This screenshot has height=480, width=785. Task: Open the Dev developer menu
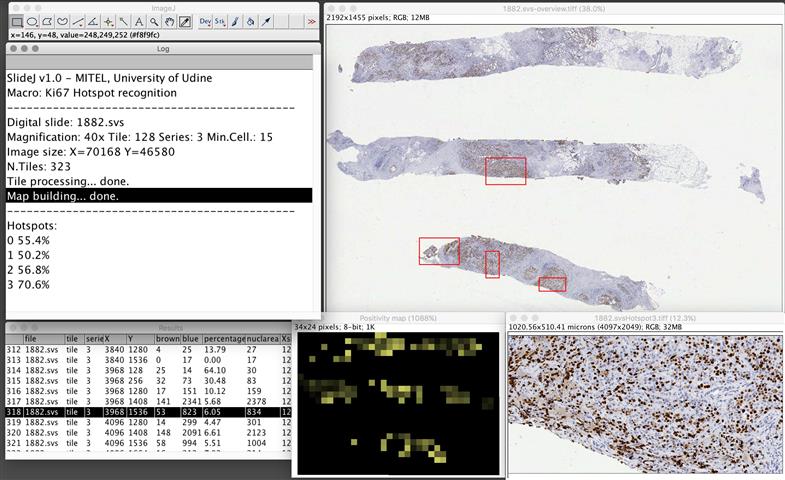pyautogui.click(x=205, y=21)
